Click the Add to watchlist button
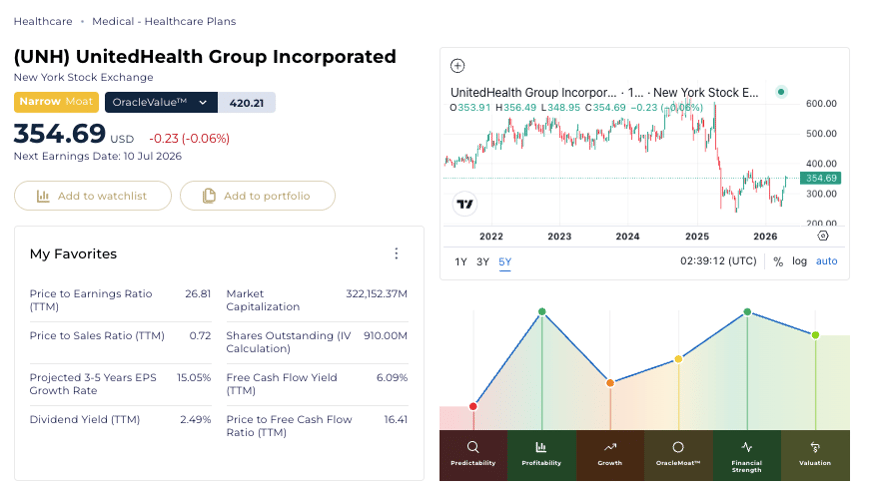888x492 pixels. pos(93,196)
